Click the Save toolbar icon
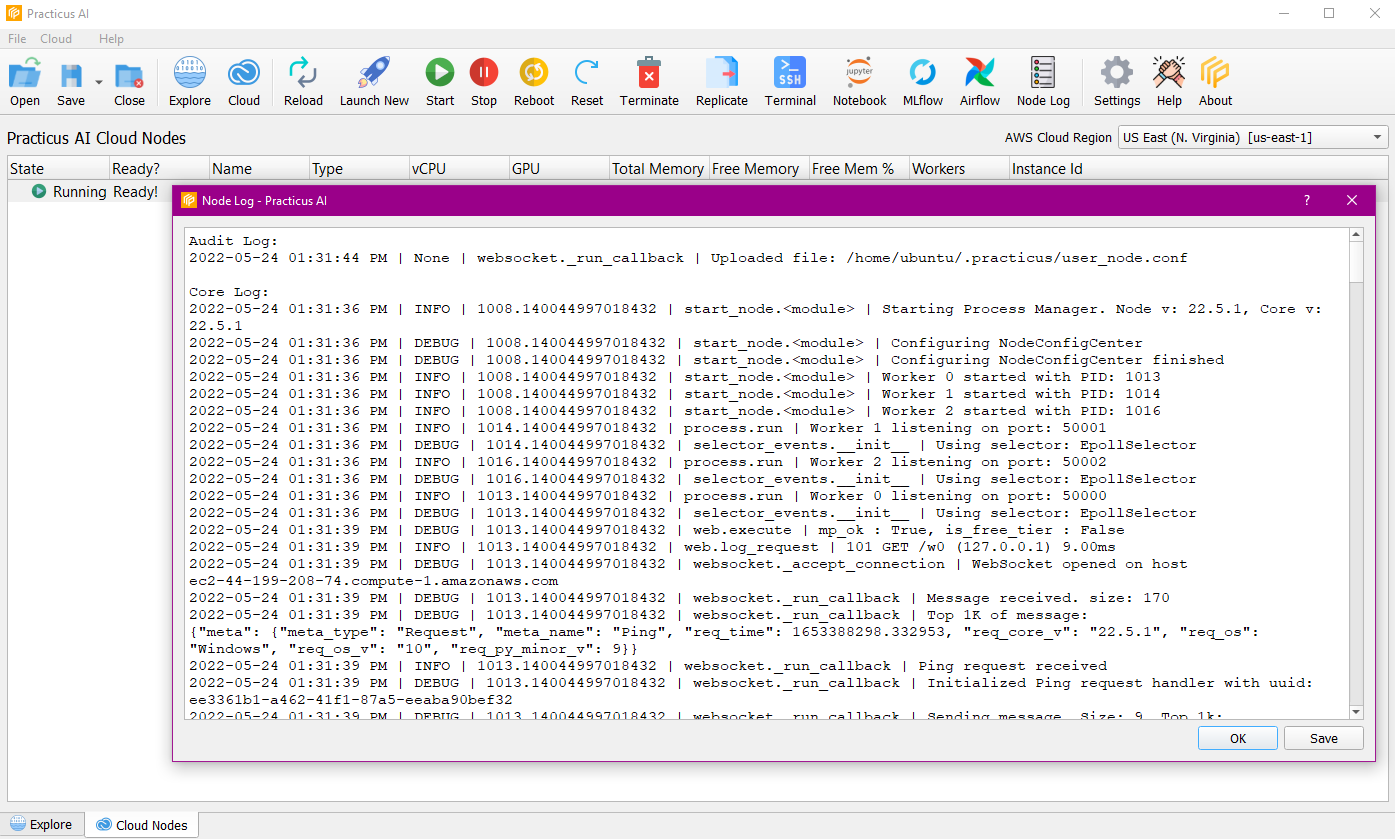This screenshot has width=1395, height=839. click(x=71, y=81)
